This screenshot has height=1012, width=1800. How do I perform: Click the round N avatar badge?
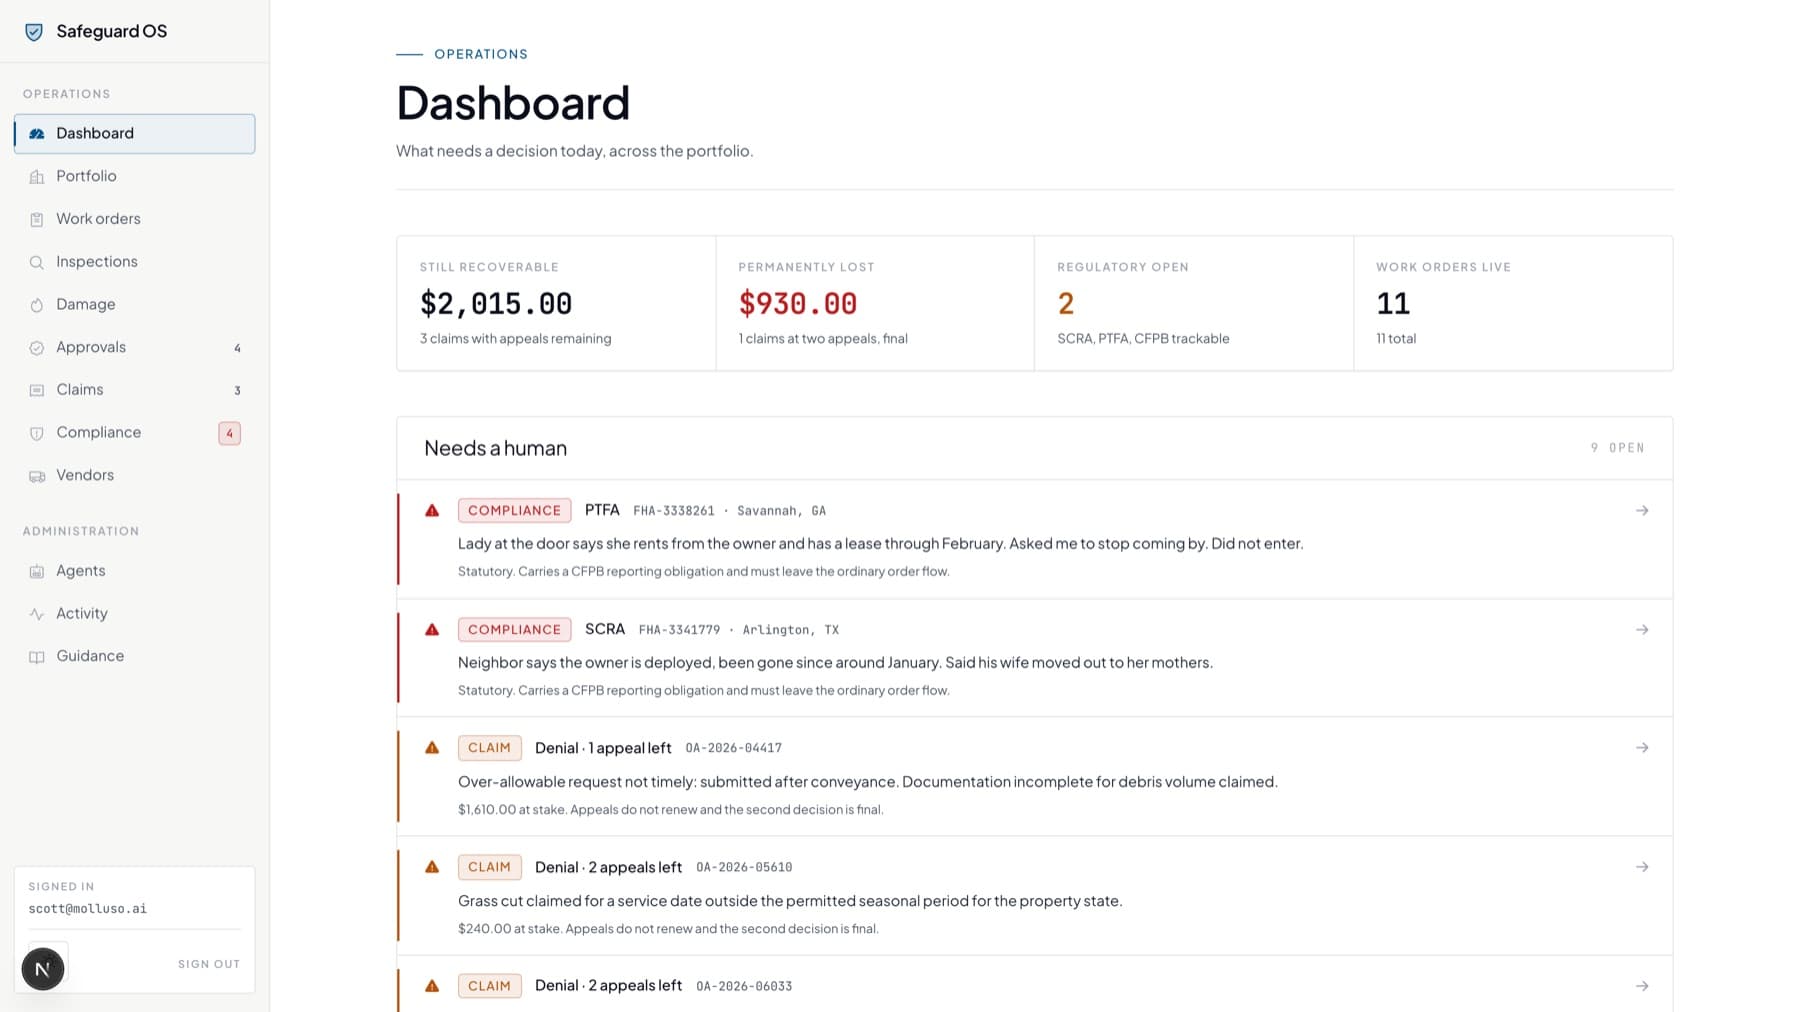tap(43, 969)
